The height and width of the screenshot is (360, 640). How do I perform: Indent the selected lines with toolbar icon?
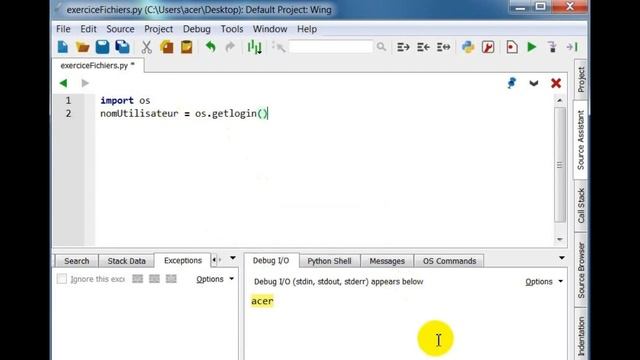tap(403, 47)
